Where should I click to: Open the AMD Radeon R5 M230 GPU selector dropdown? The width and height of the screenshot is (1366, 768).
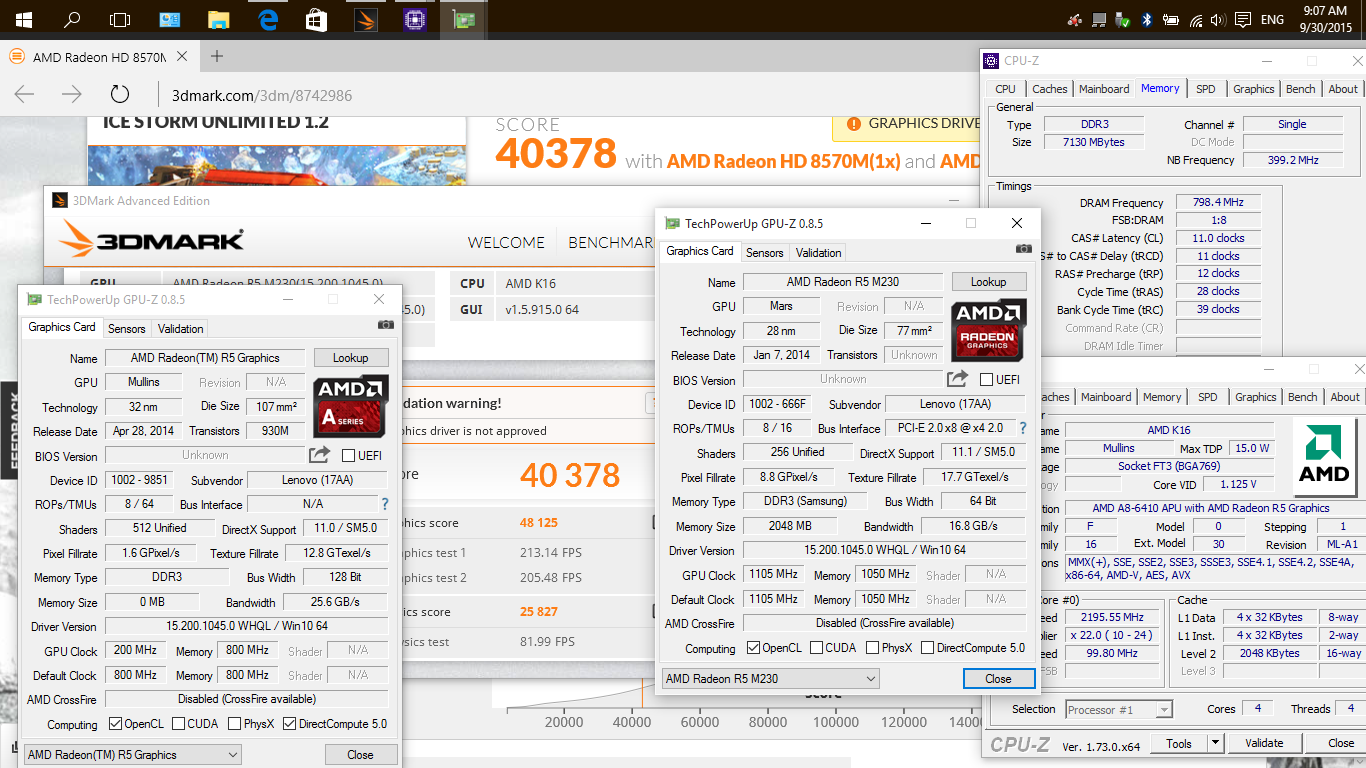coord(770,679)
